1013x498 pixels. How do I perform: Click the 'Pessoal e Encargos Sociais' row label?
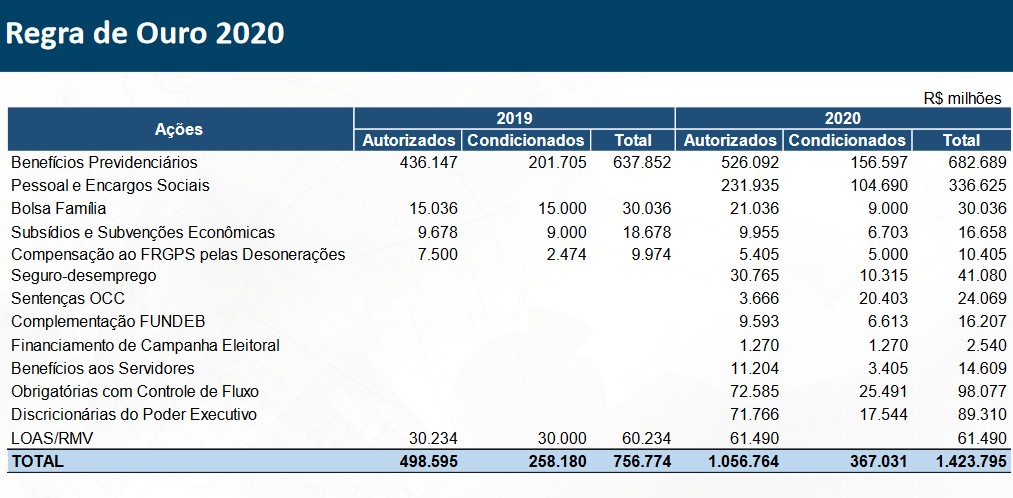pos(110,185)
